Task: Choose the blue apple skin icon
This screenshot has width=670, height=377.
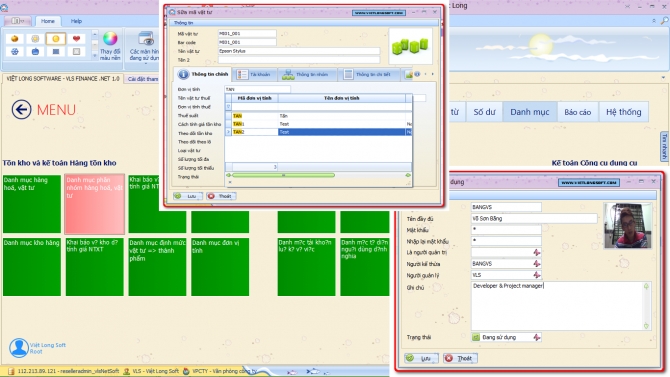Action: coord(35,52)
